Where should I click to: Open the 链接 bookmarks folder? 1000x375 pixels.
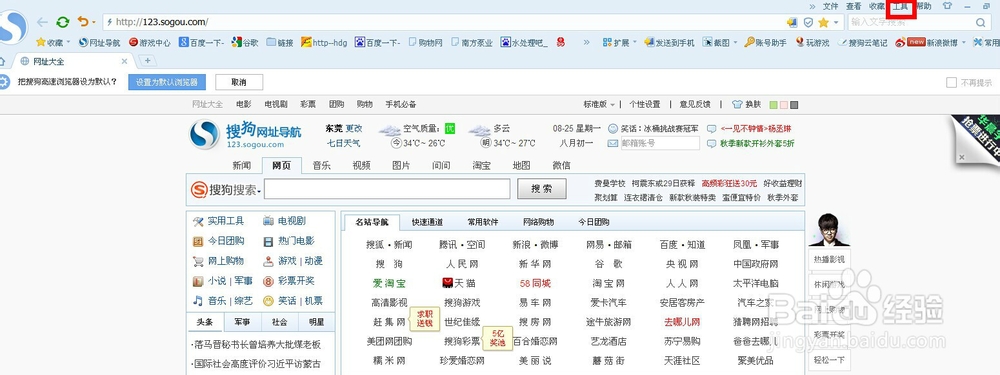click(280, 43)
